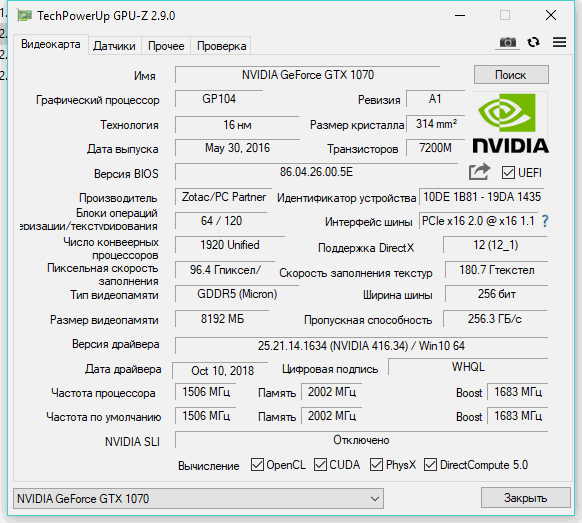
Task: Click the BIOS export share arrow icon
Action: (479, 171)
